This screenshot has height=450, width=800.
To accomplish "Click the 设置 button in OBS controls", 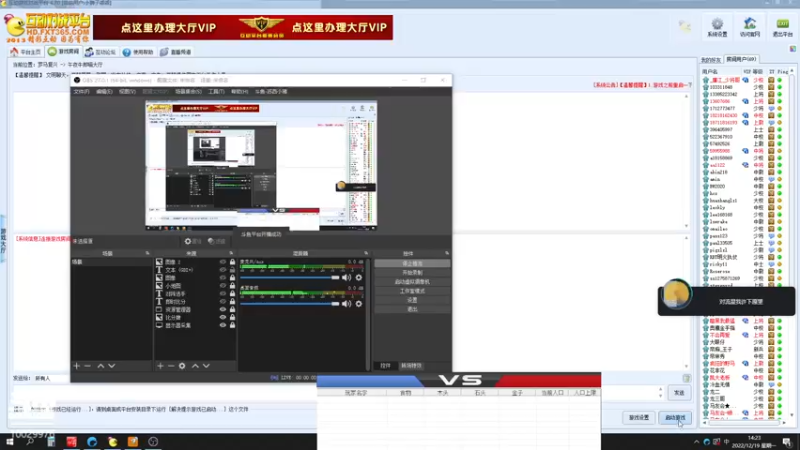I will (x=412, y=301).
